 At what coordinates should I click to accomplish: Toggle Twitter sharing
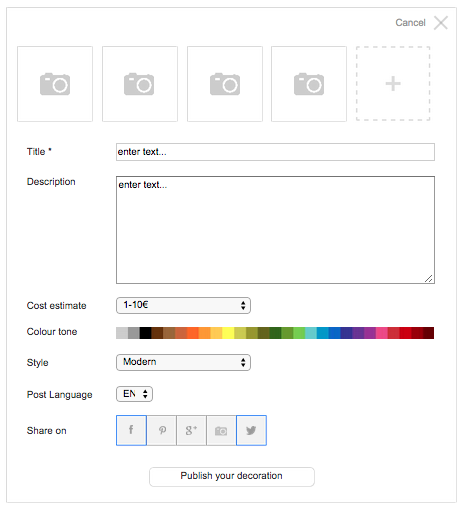coord(251,430)
